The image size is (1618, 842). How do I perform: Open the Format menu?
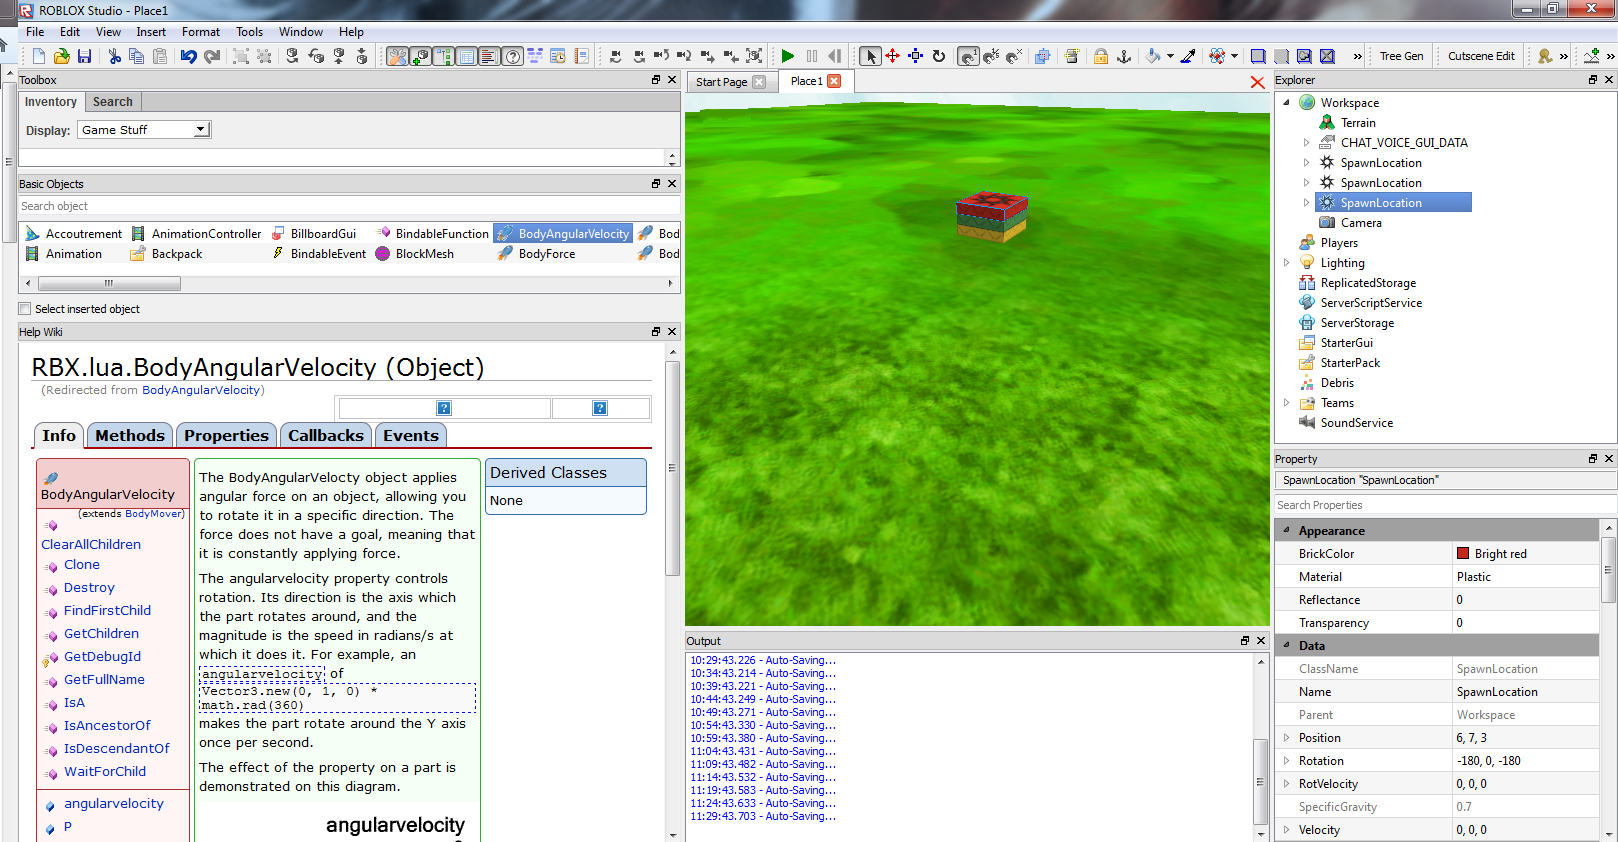pos(201,32)
